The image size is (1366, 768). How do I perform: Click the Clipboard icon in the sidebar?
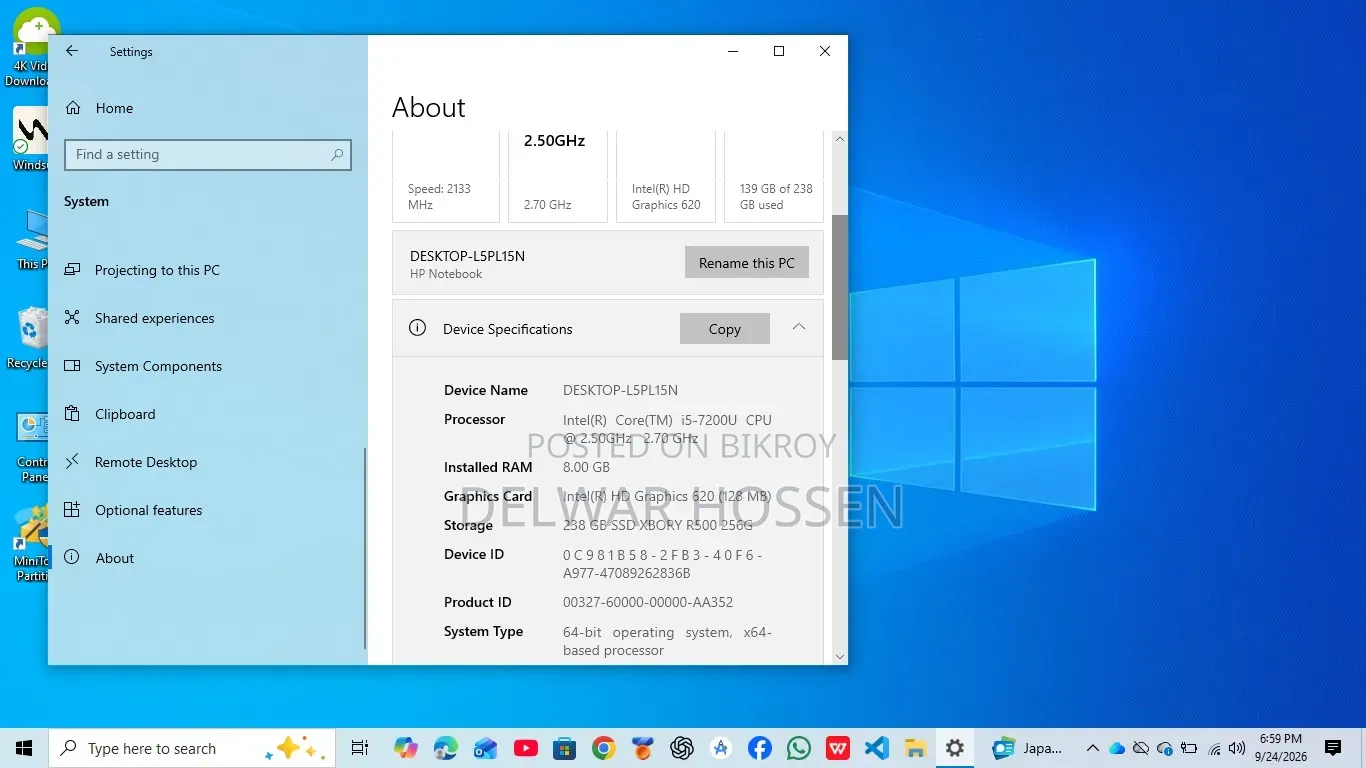coord(72,414)
